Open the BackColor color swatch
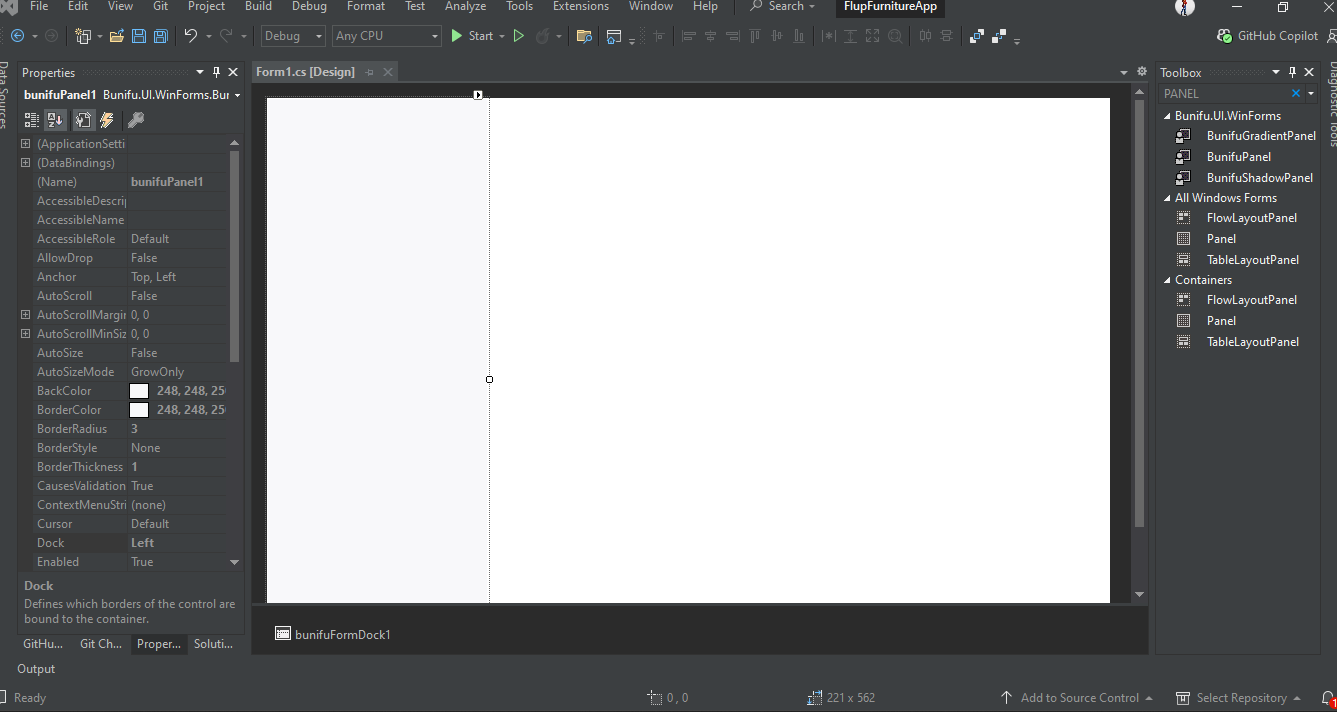The width and height of the screenshot is (1337, 712). click(x=140, y=390)
